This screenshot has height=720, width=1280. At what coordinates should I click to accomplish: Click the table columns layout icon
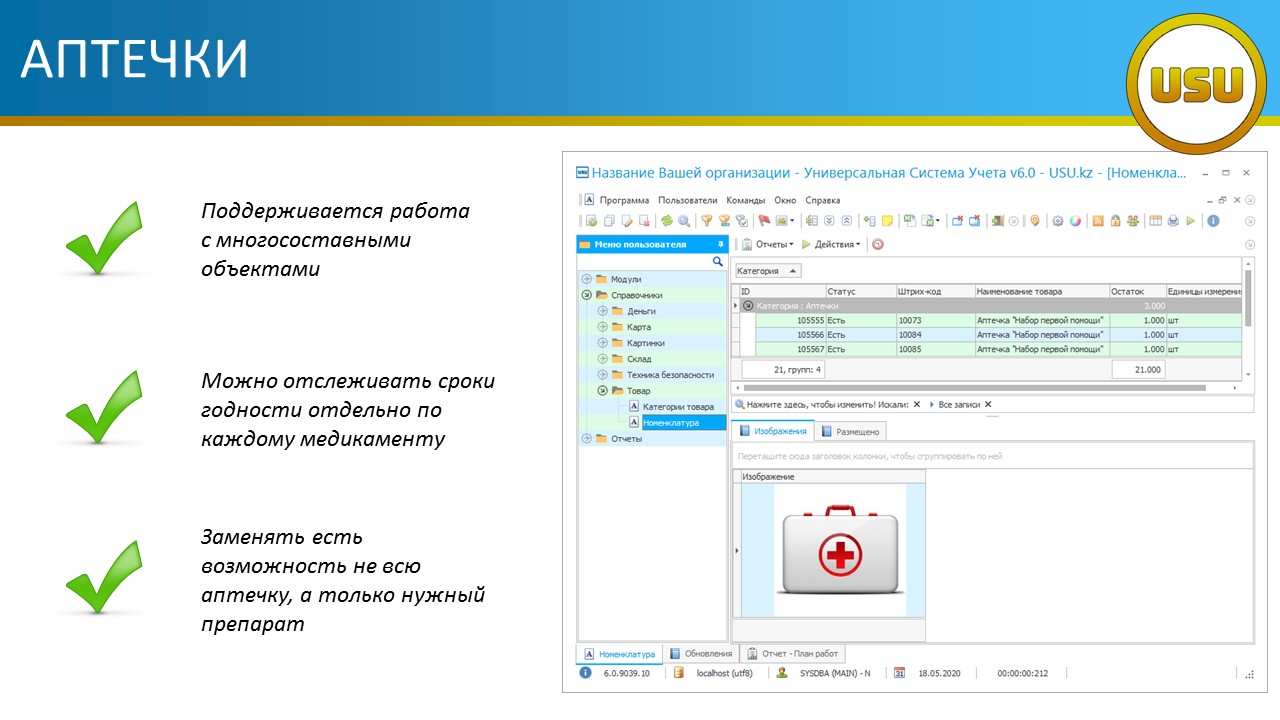[1155, 221]
